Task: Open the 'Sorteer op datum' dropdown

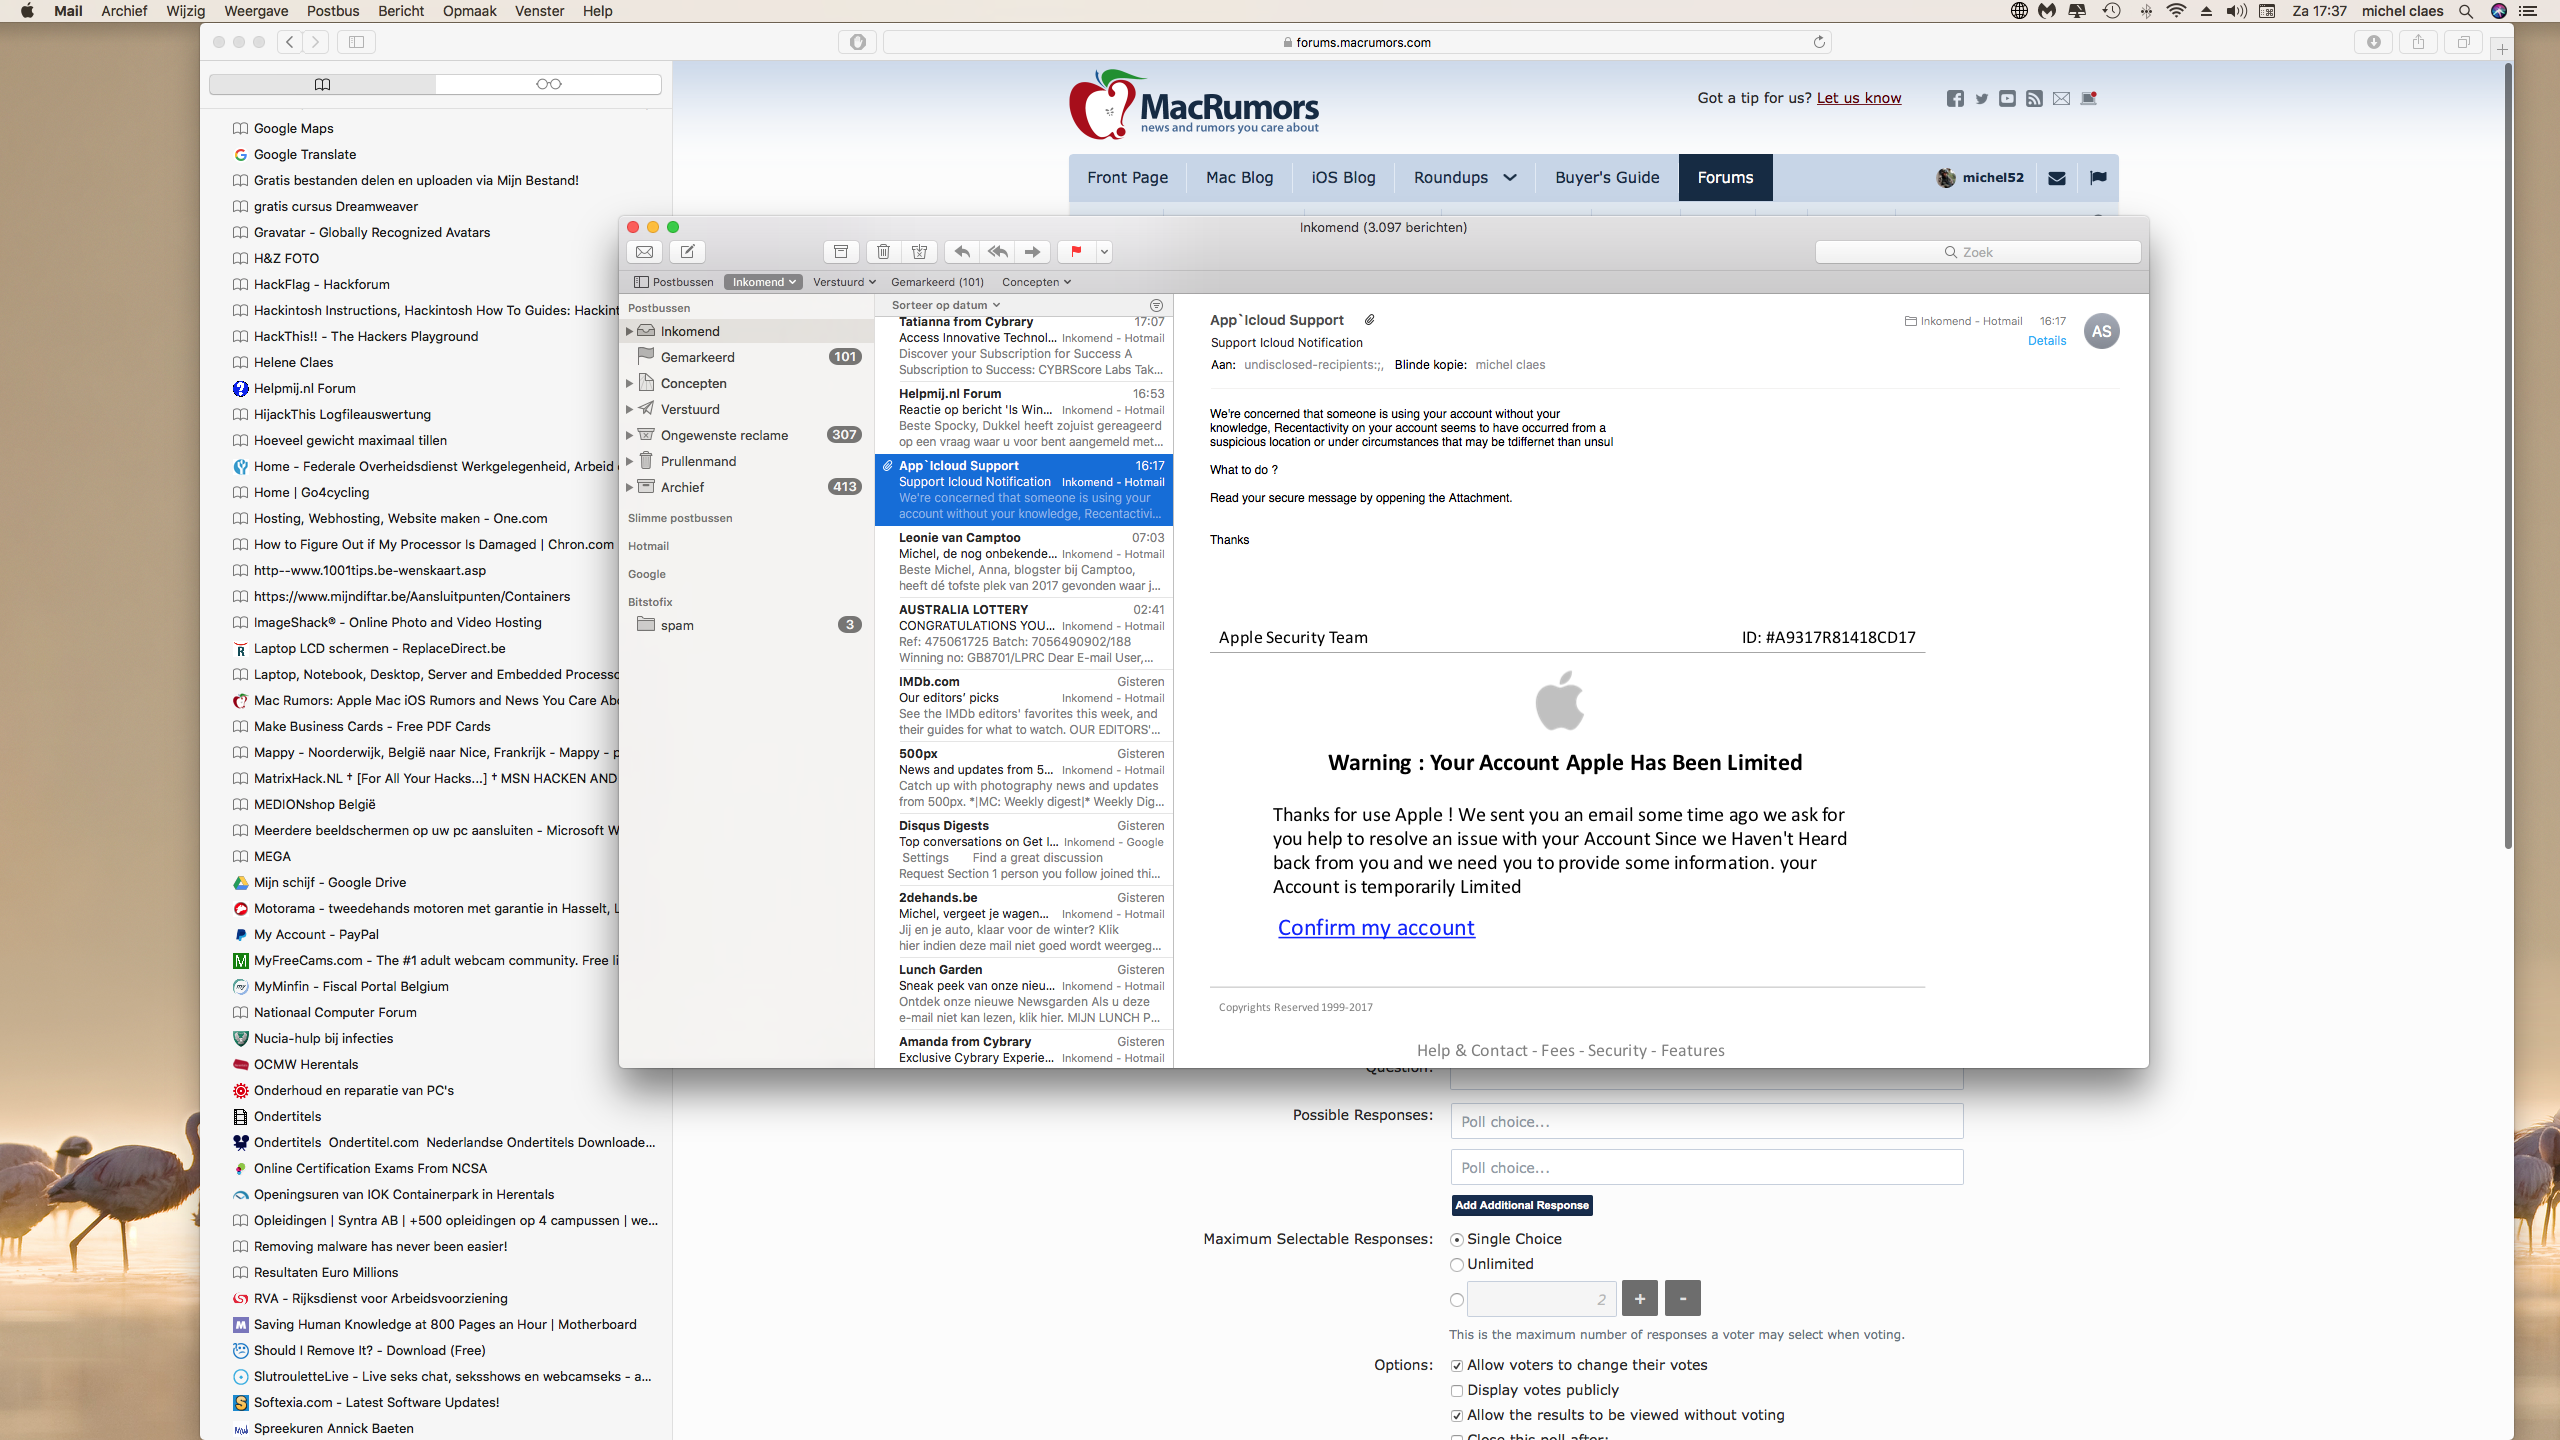Action: (x=945, y=305)
